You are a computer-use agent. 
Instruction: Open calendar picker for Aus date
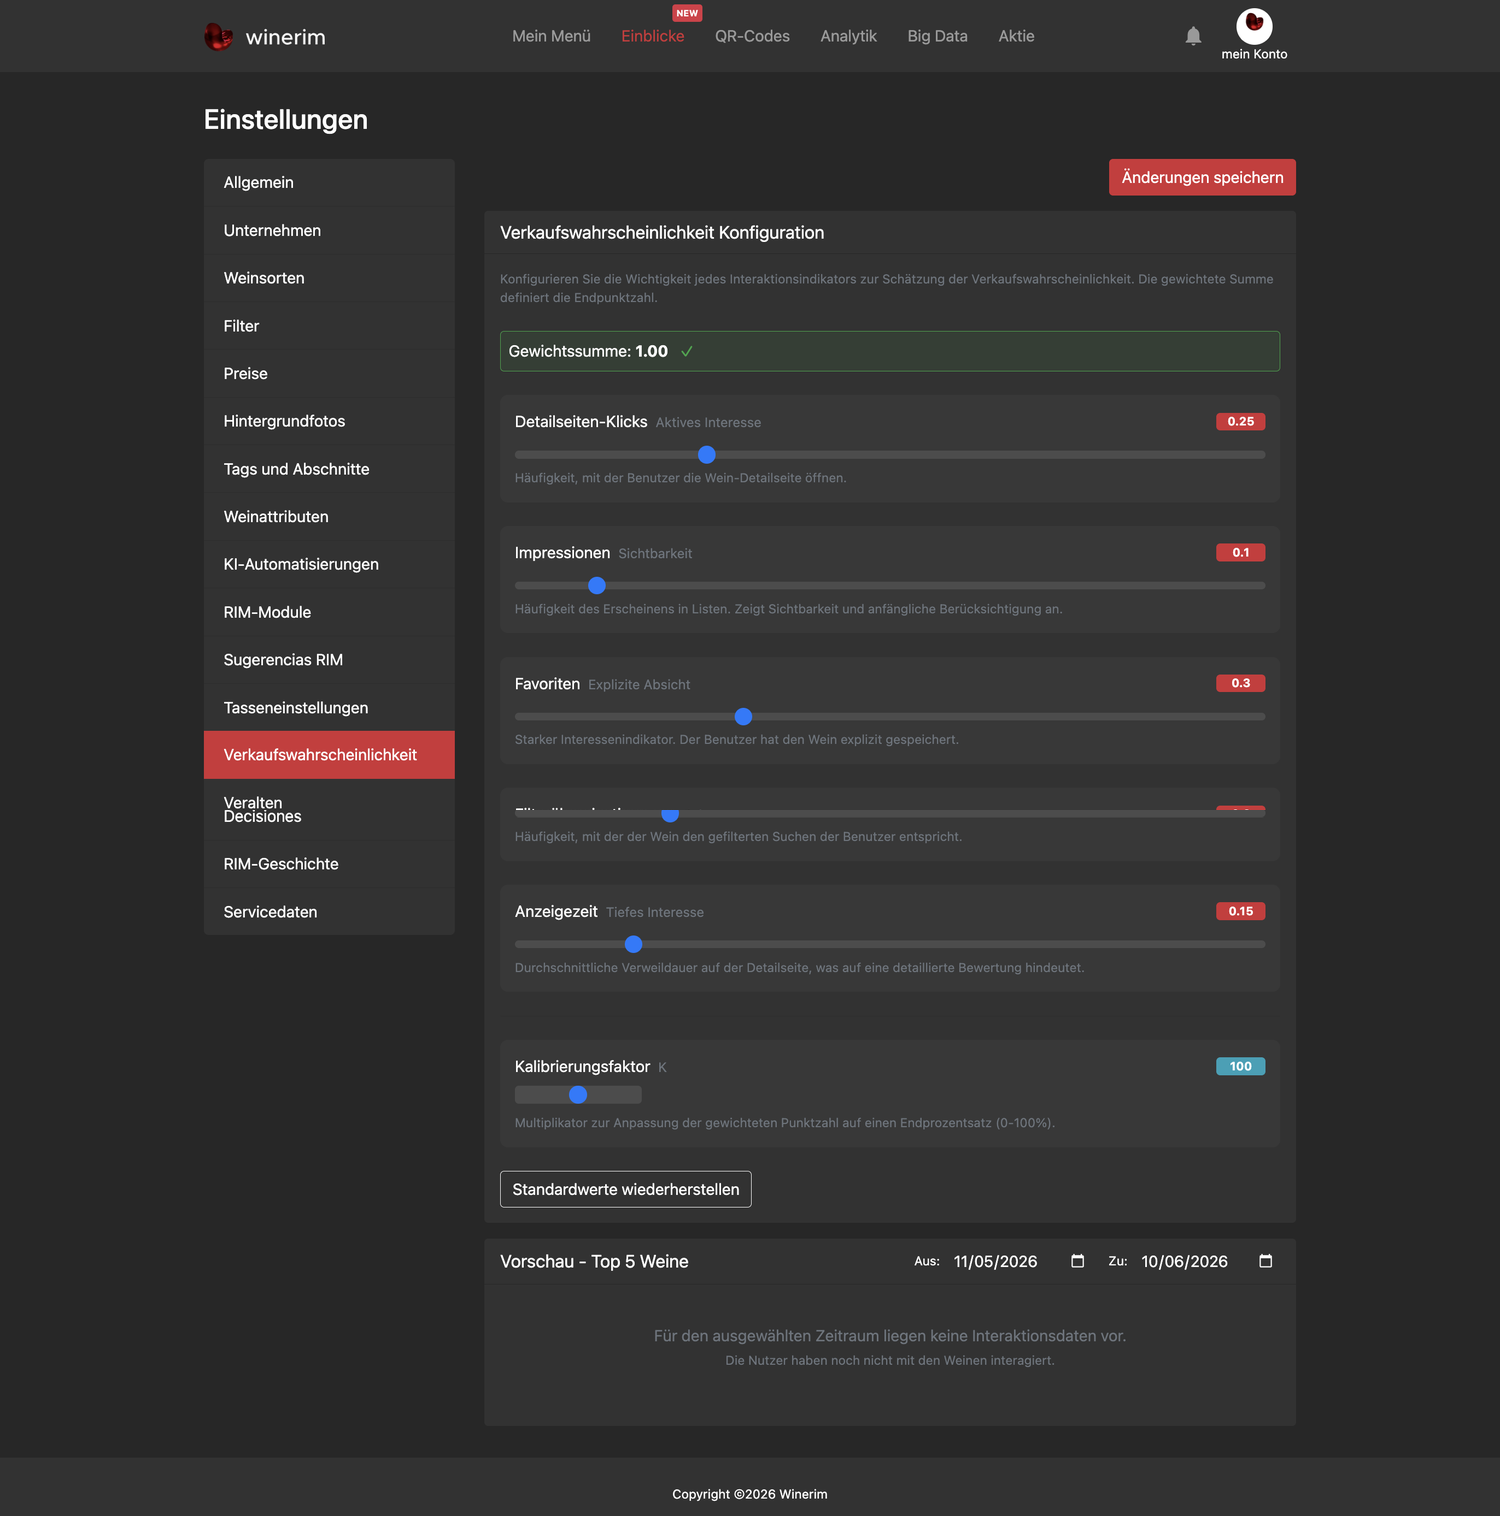coord(1077,1261)
